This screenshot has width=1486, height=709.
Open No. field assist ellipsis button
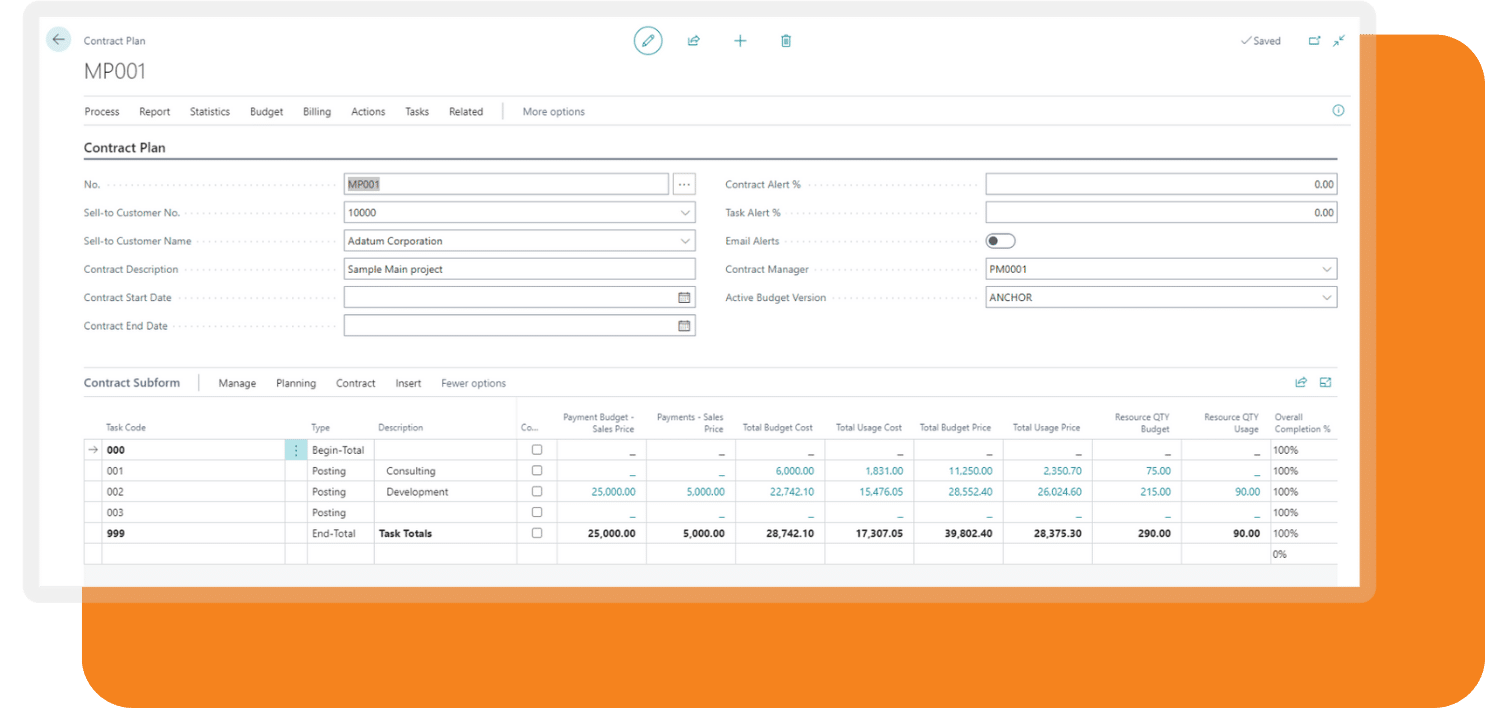coord(684,184)
